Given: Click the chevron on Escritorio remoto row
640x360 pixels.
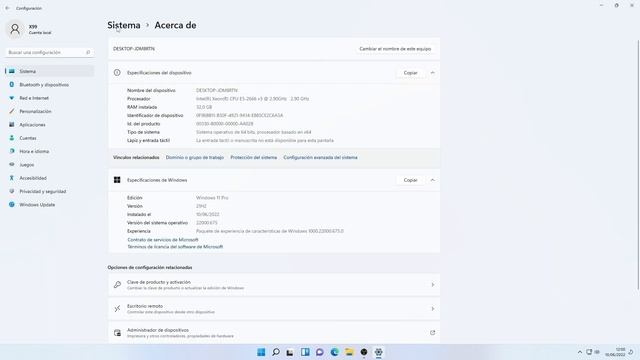Looking at the screenshot, I should pos(432,309).
